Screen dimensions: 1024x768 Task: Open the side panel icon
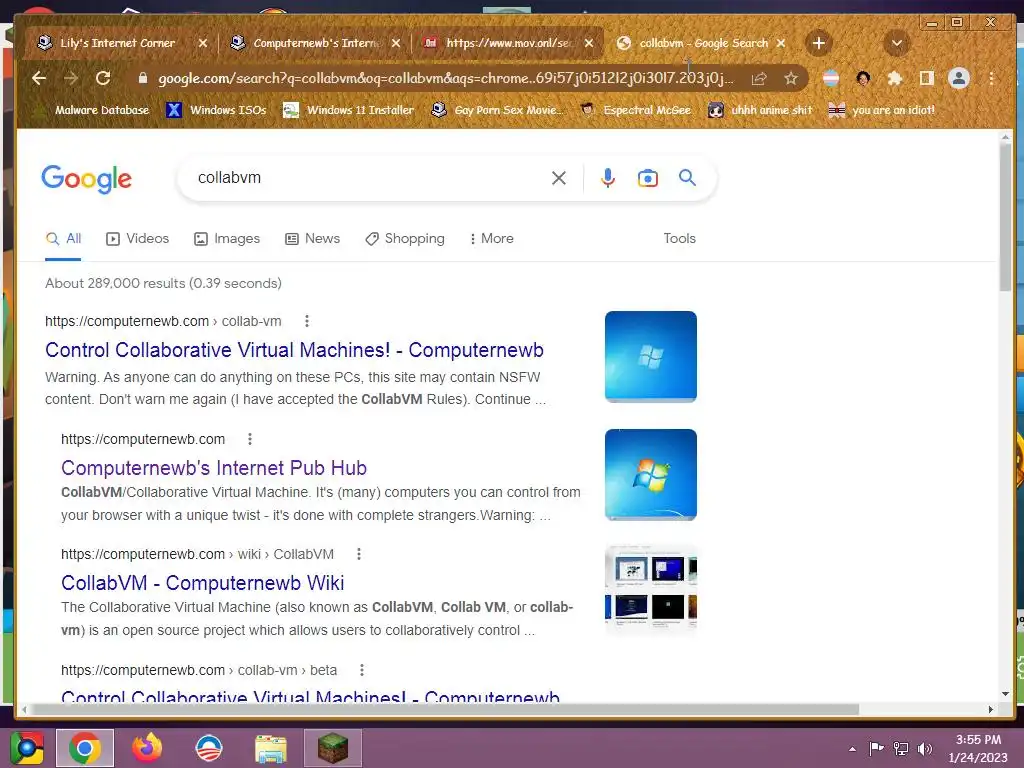(926, 78)
